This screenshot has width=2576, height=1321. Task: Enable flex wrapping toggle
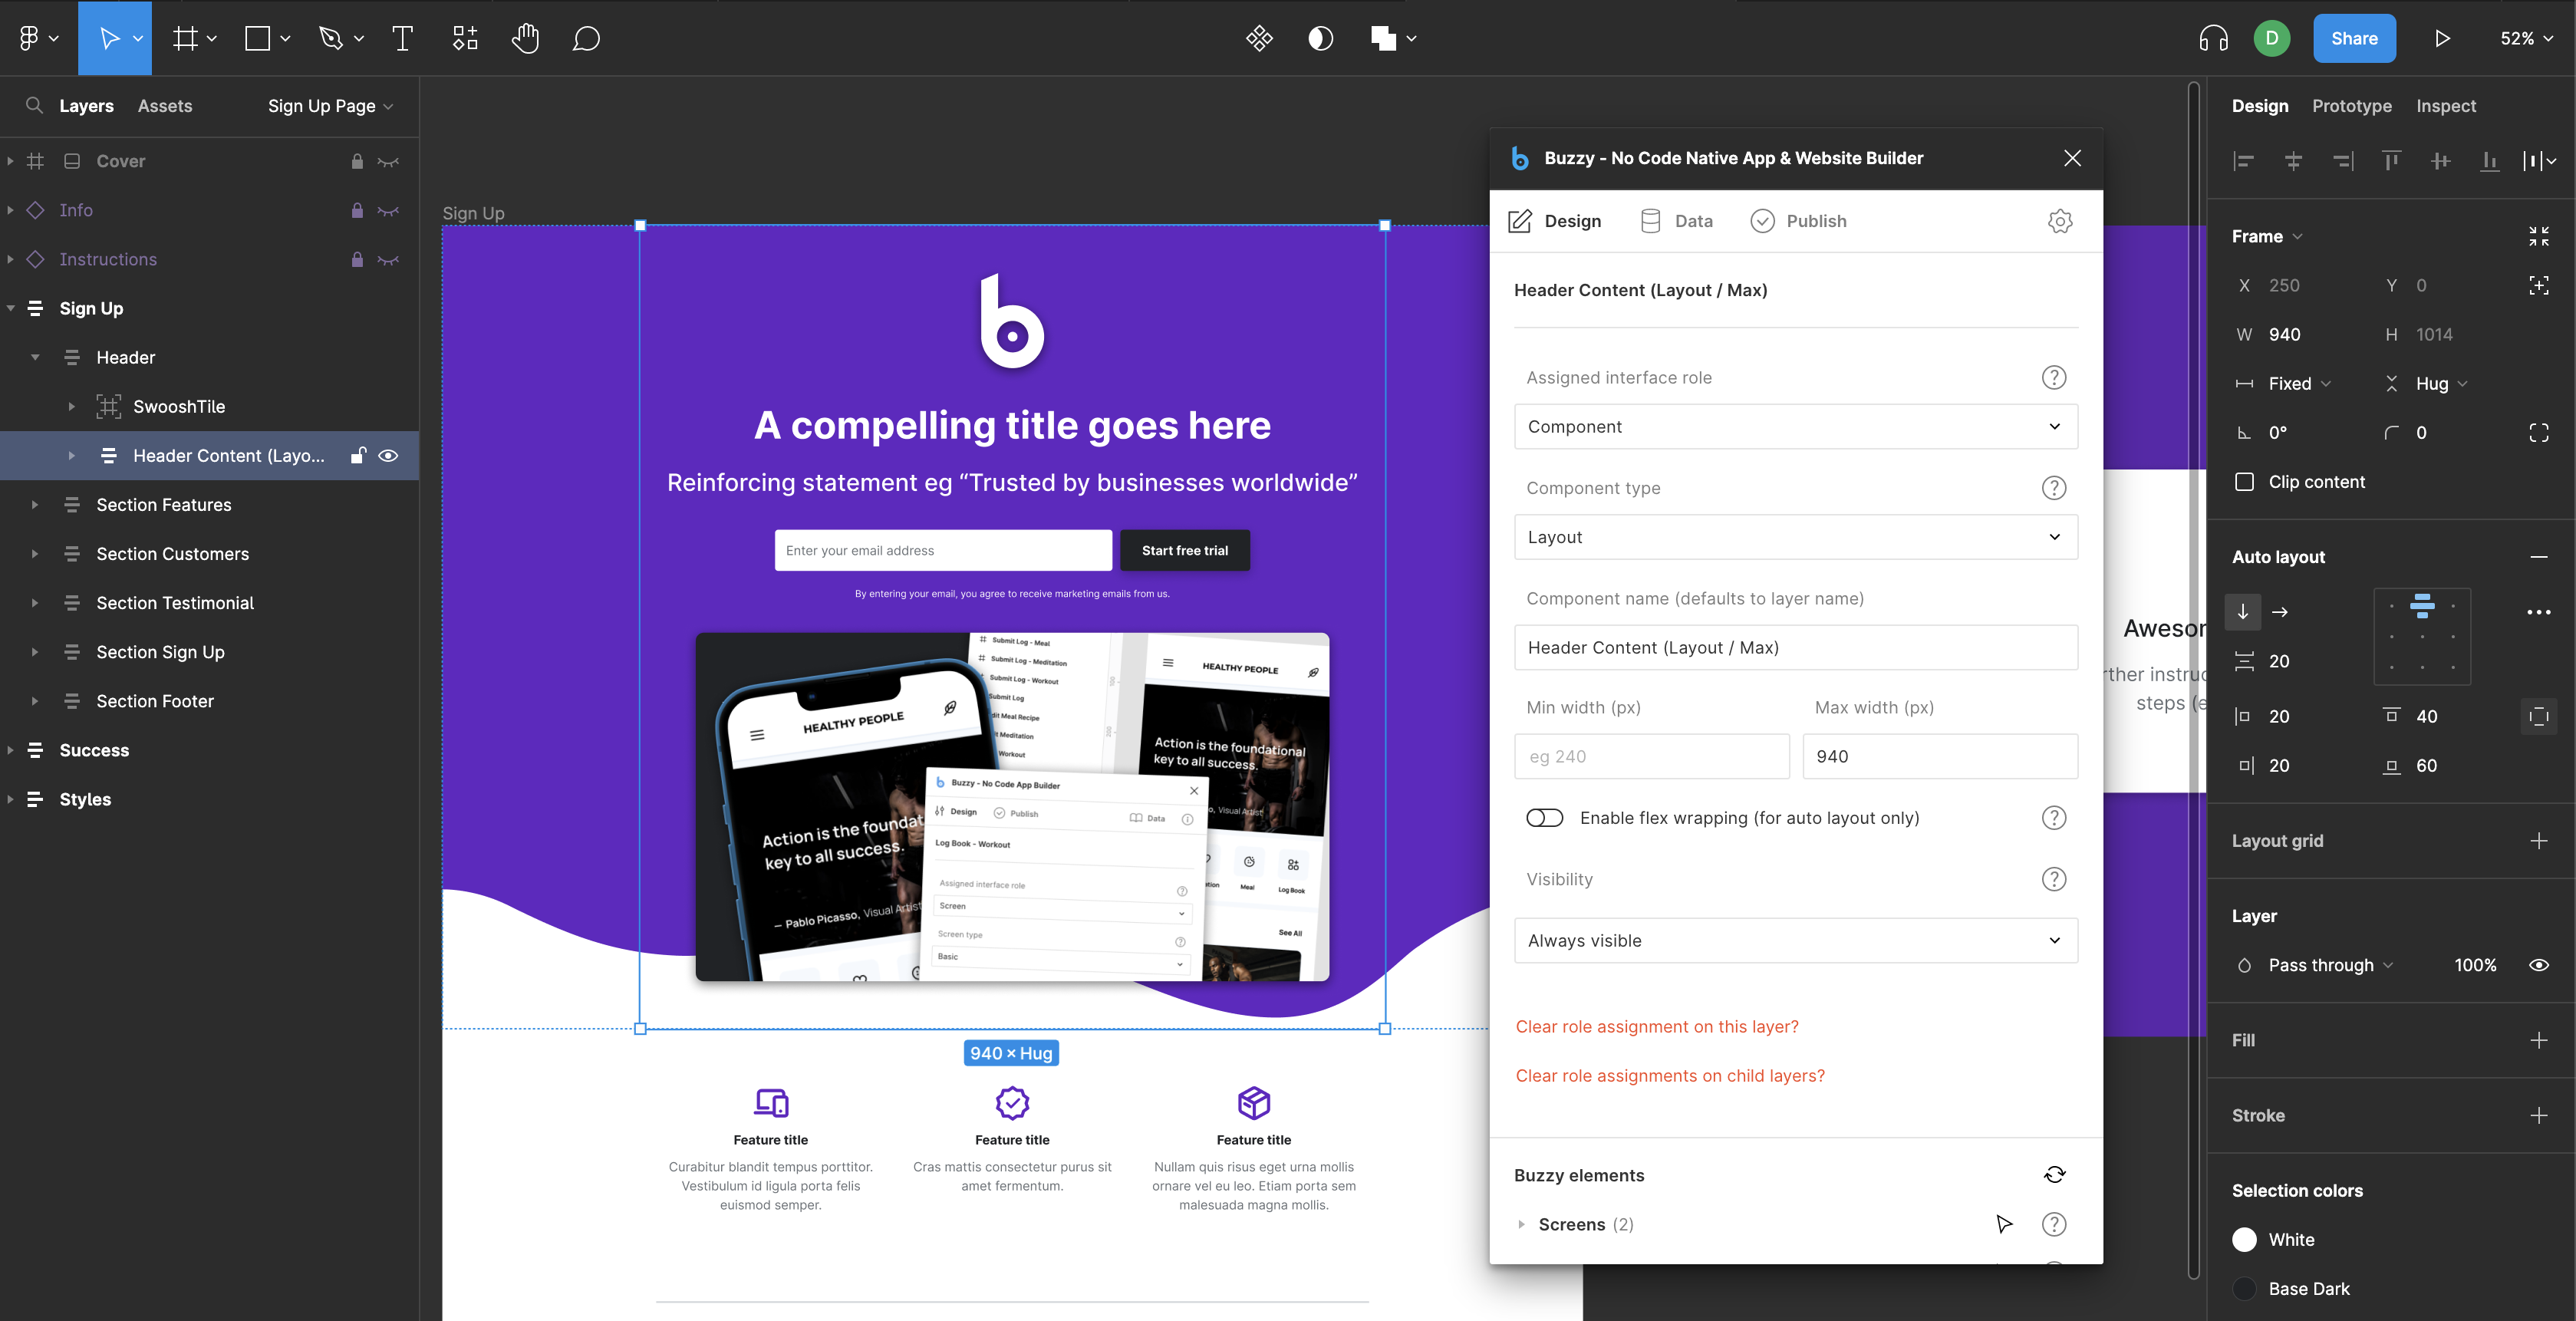1544,818
